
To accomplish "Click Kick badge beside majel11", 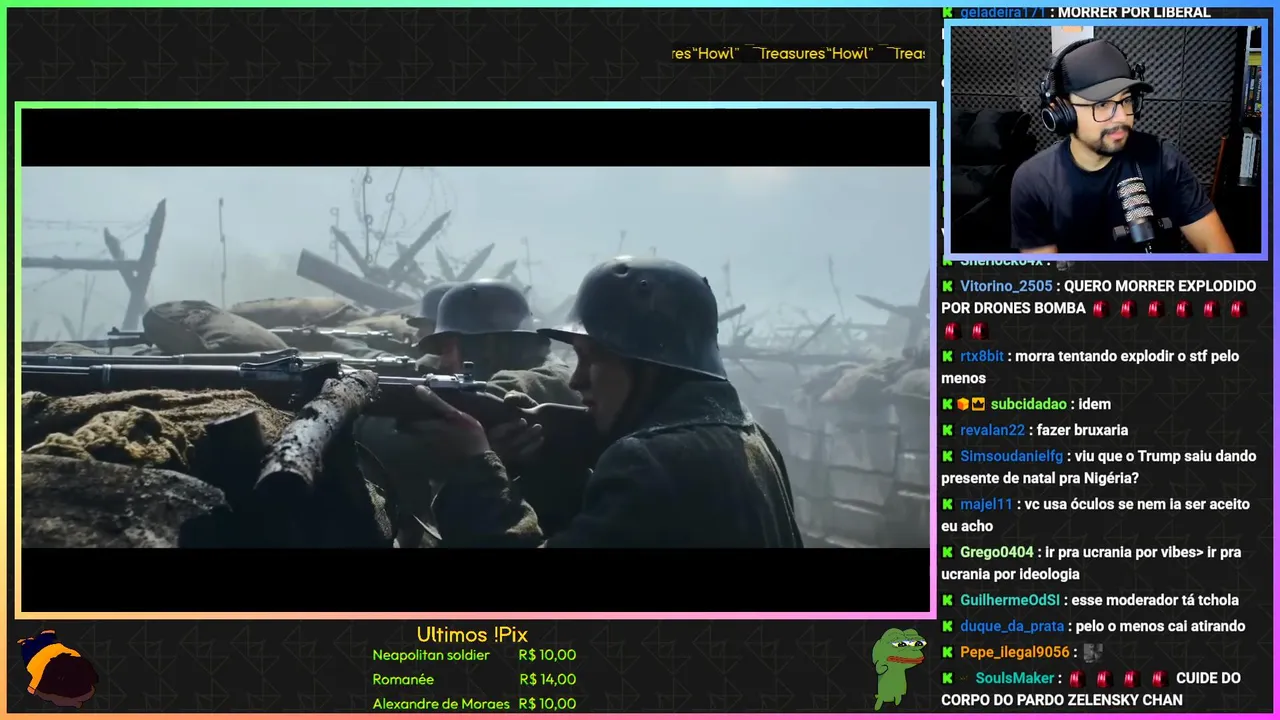I will 947,504.
